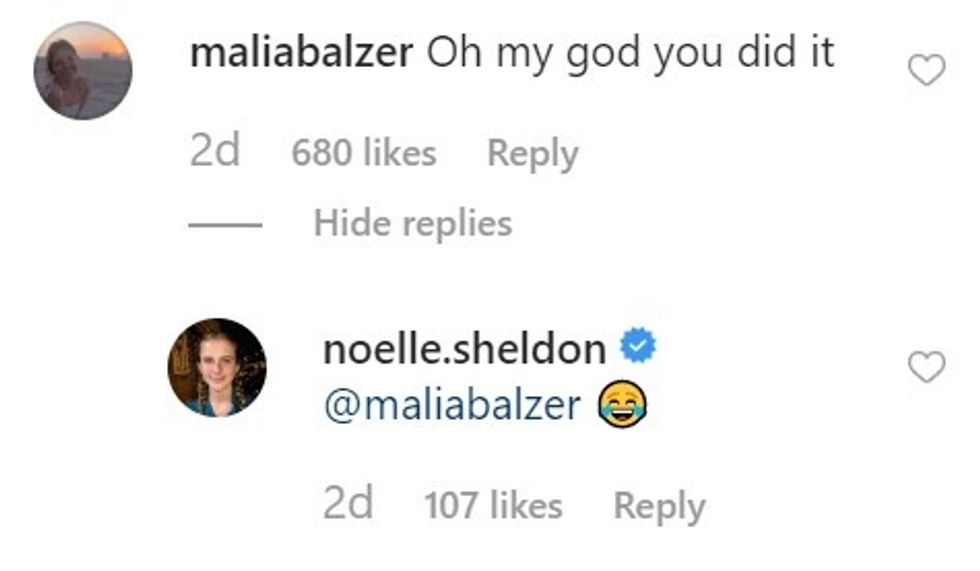Open maliabalzer's profile picture
Viewport: 980px width, 571px height.
click(x=83, y=71)
